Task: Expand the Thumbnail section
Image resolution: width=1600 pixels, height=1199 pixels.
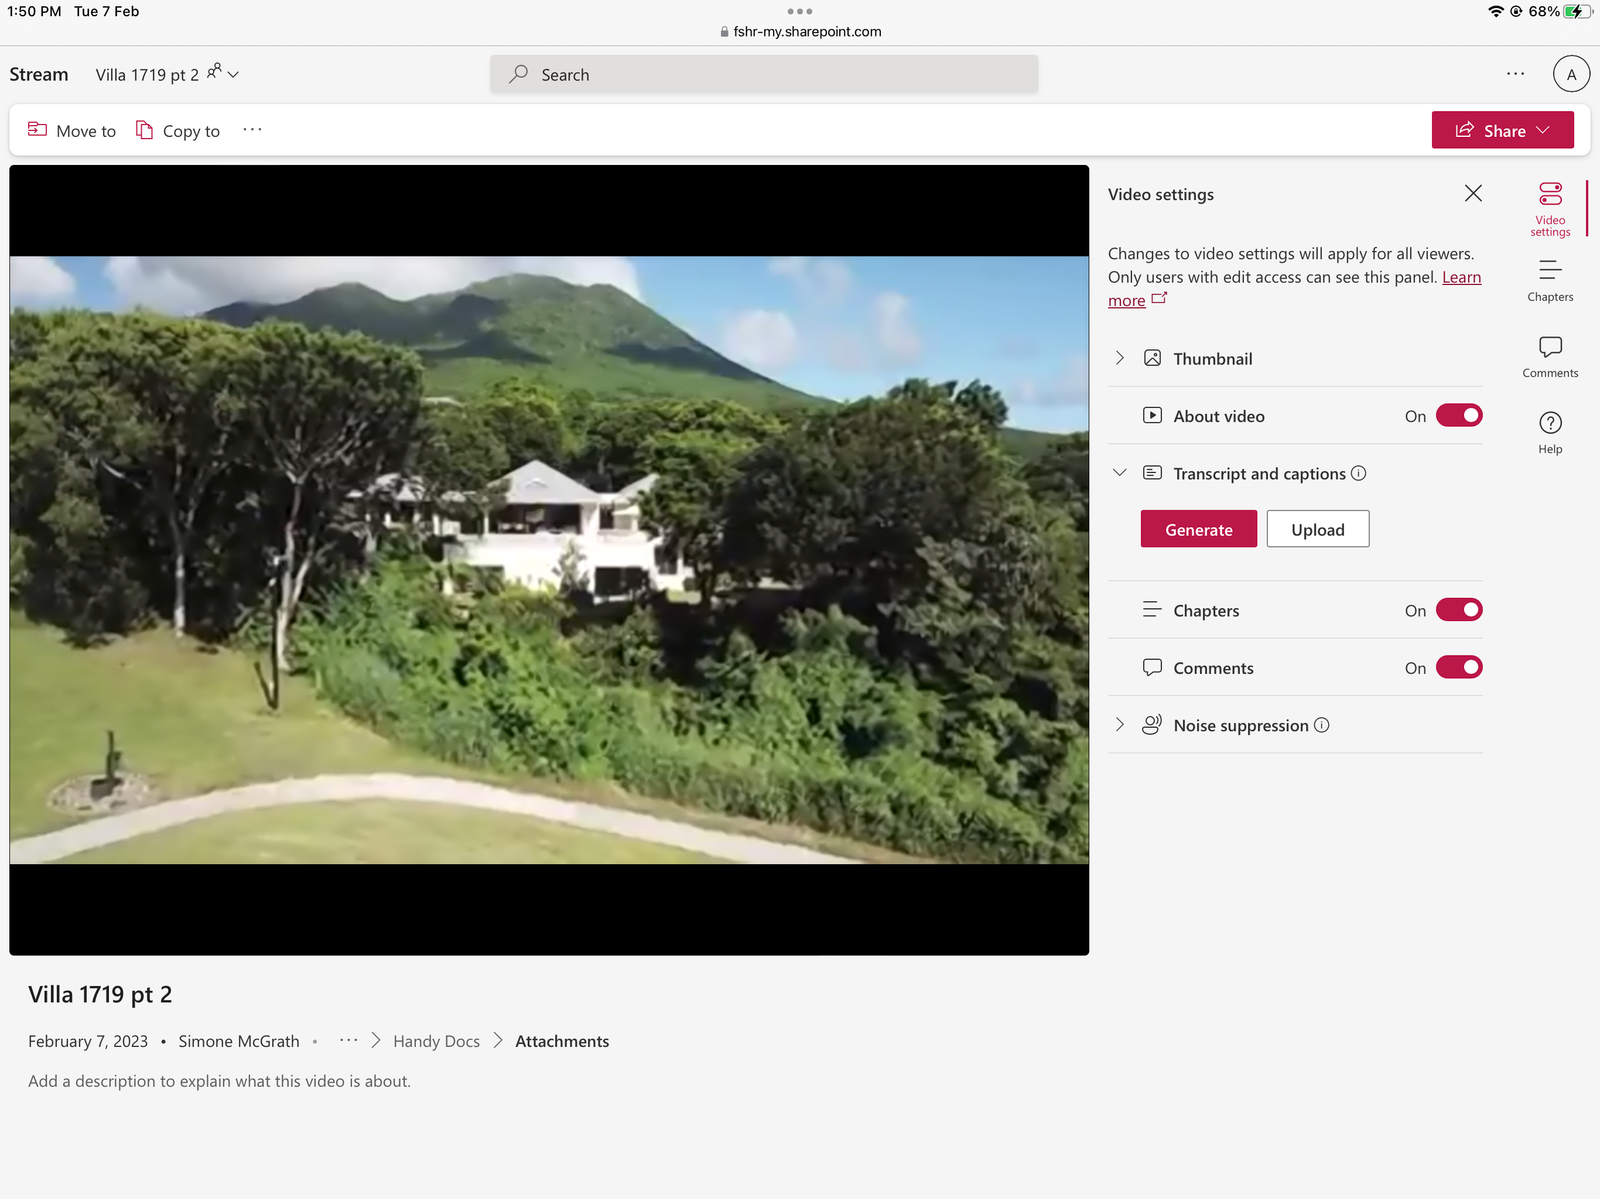Action: (x=1120, y=358)
